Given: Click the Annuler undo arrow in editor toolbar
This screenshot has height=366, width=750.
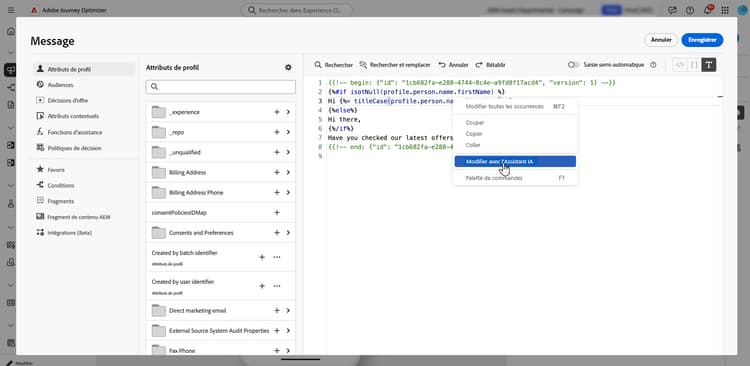Looking at the screenshot, I should click(x=442, y=65).
